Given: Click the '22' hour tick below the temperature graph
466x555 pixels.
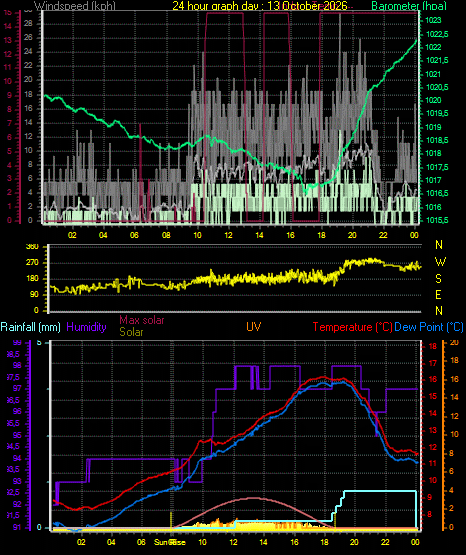Looking at the screenshot, I should [385, 542].
